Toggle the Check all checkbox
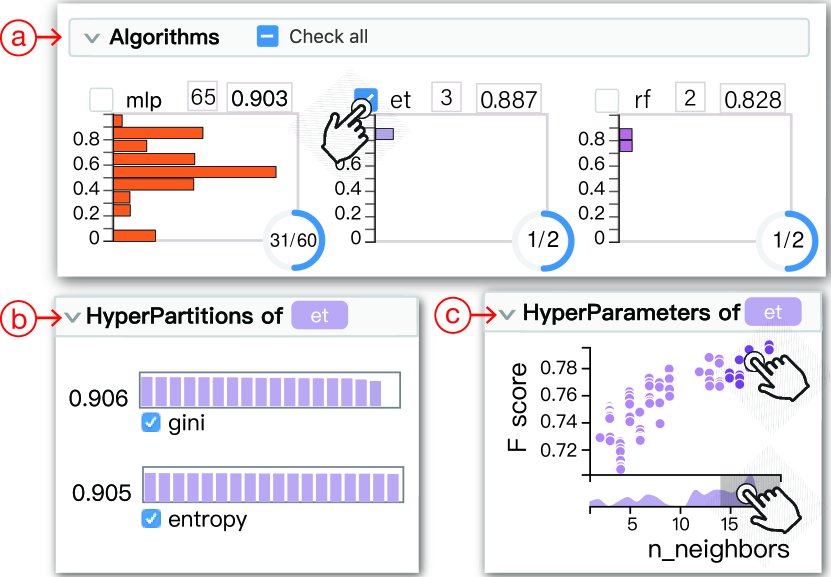 click(268, 37)
